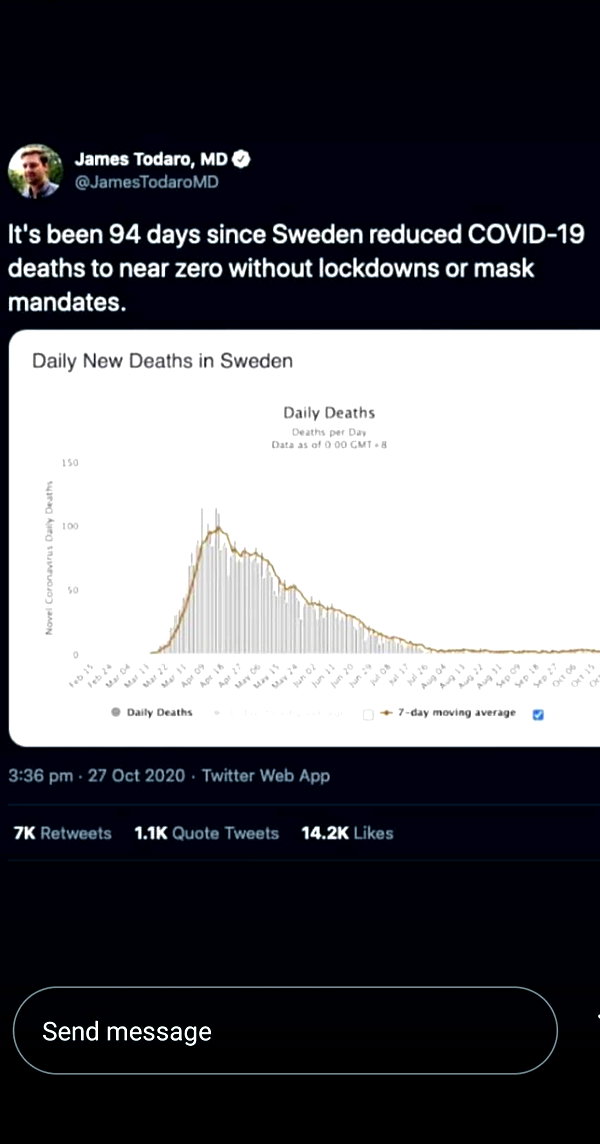Toggle the Daily Deaths legend series
600x1144 pixels.
click(152, 712)
